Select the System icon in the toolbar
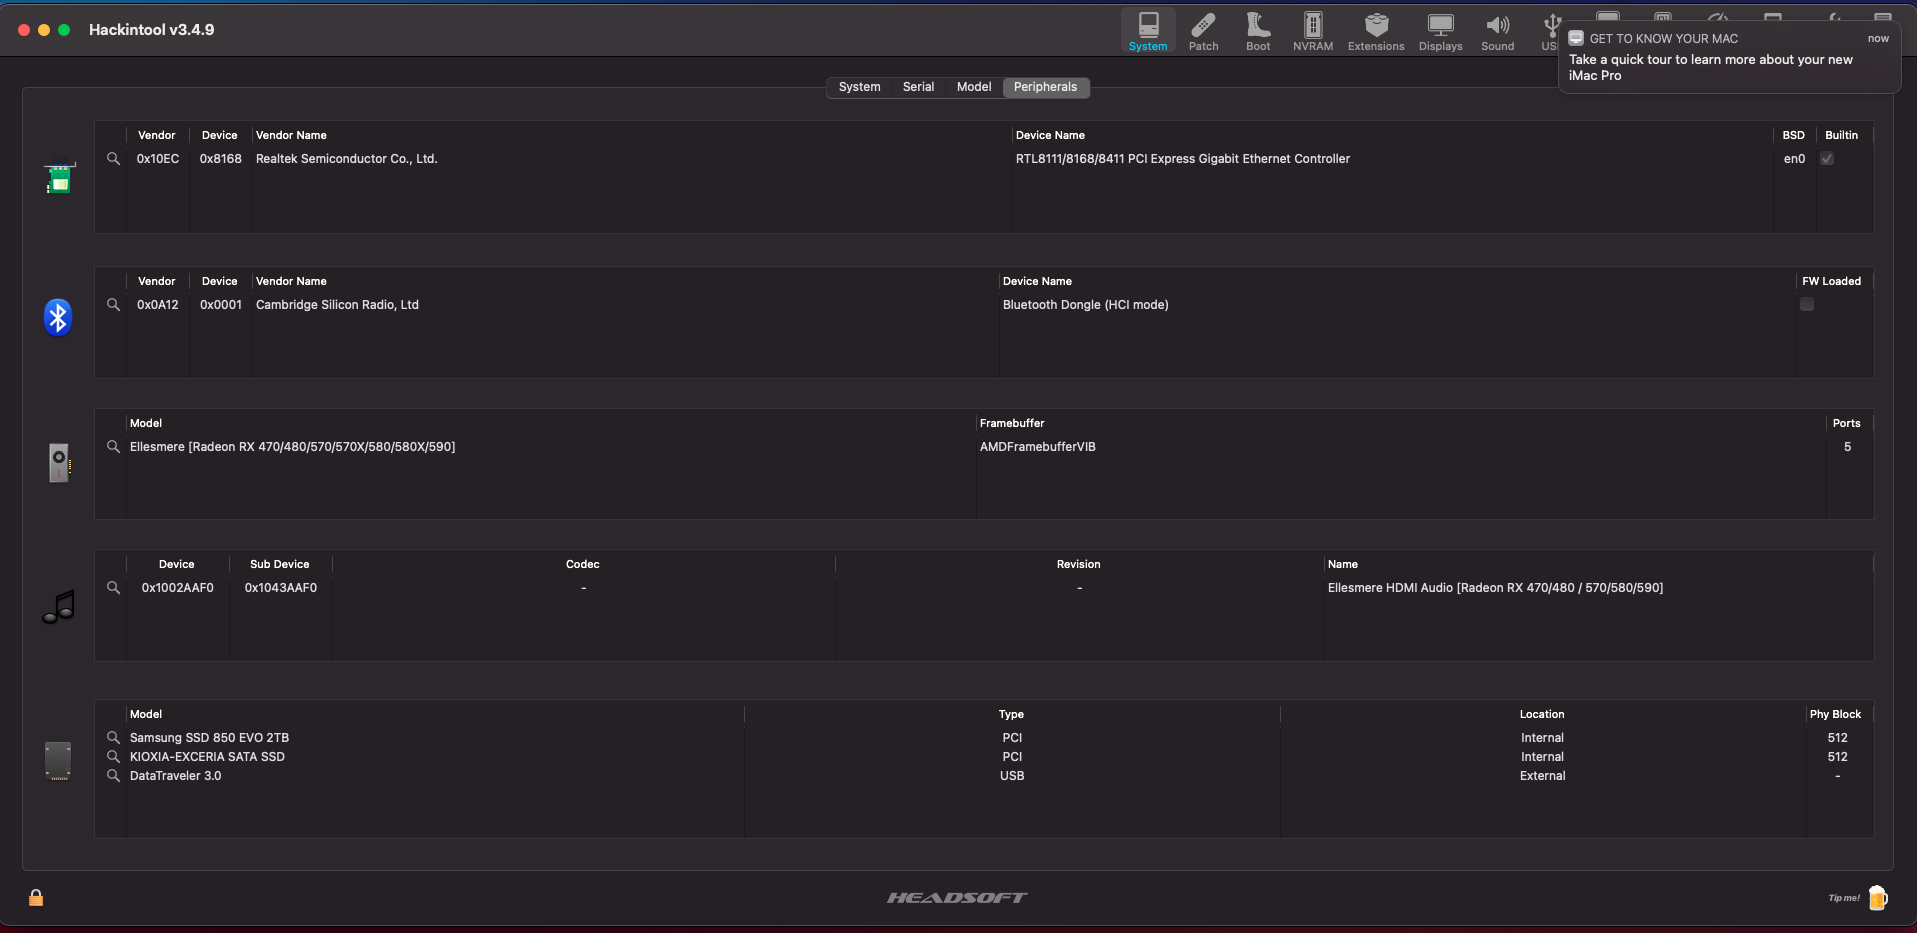Image resolution: width=1917 pixels, height=933 pixels. (x=1148, y=30)
